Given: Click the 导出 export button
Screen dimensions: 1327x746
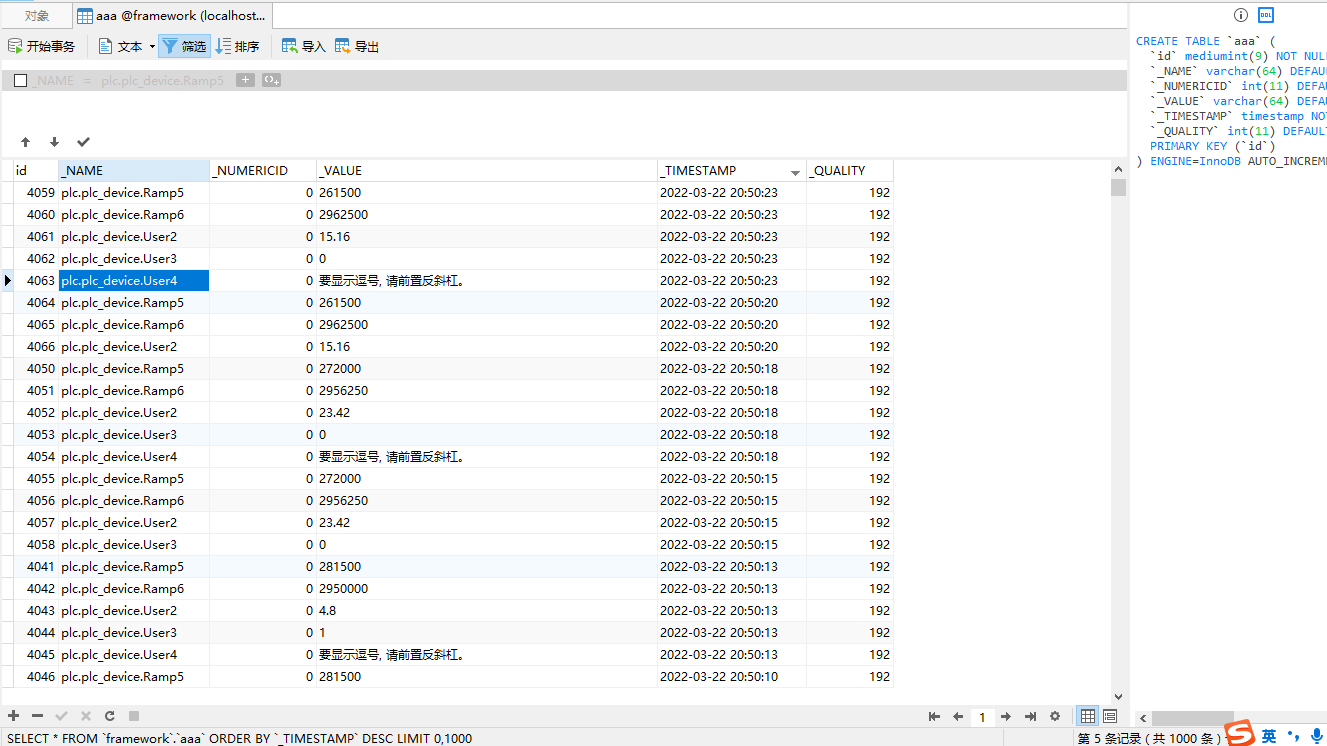Looking at the screenshot, I should tap(363, 45).
